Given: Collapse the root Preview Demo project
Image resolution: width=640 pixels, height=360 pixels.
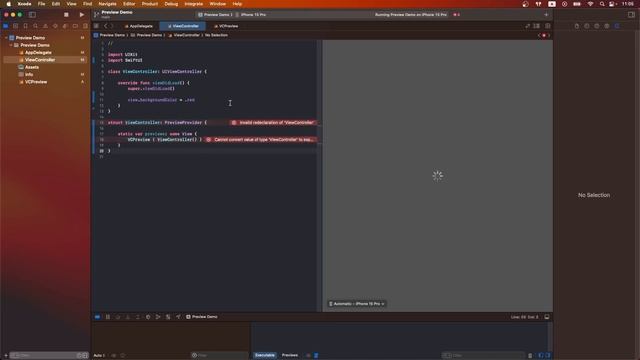Looking at the screenshot, I should (6, 38).
